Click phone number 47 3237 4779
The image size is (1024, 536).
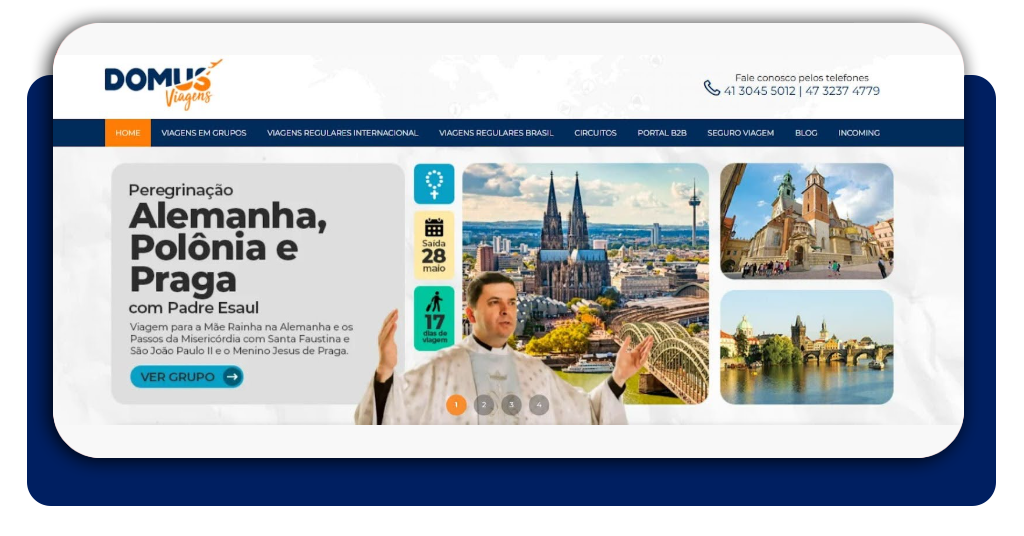tap(842, 91)
